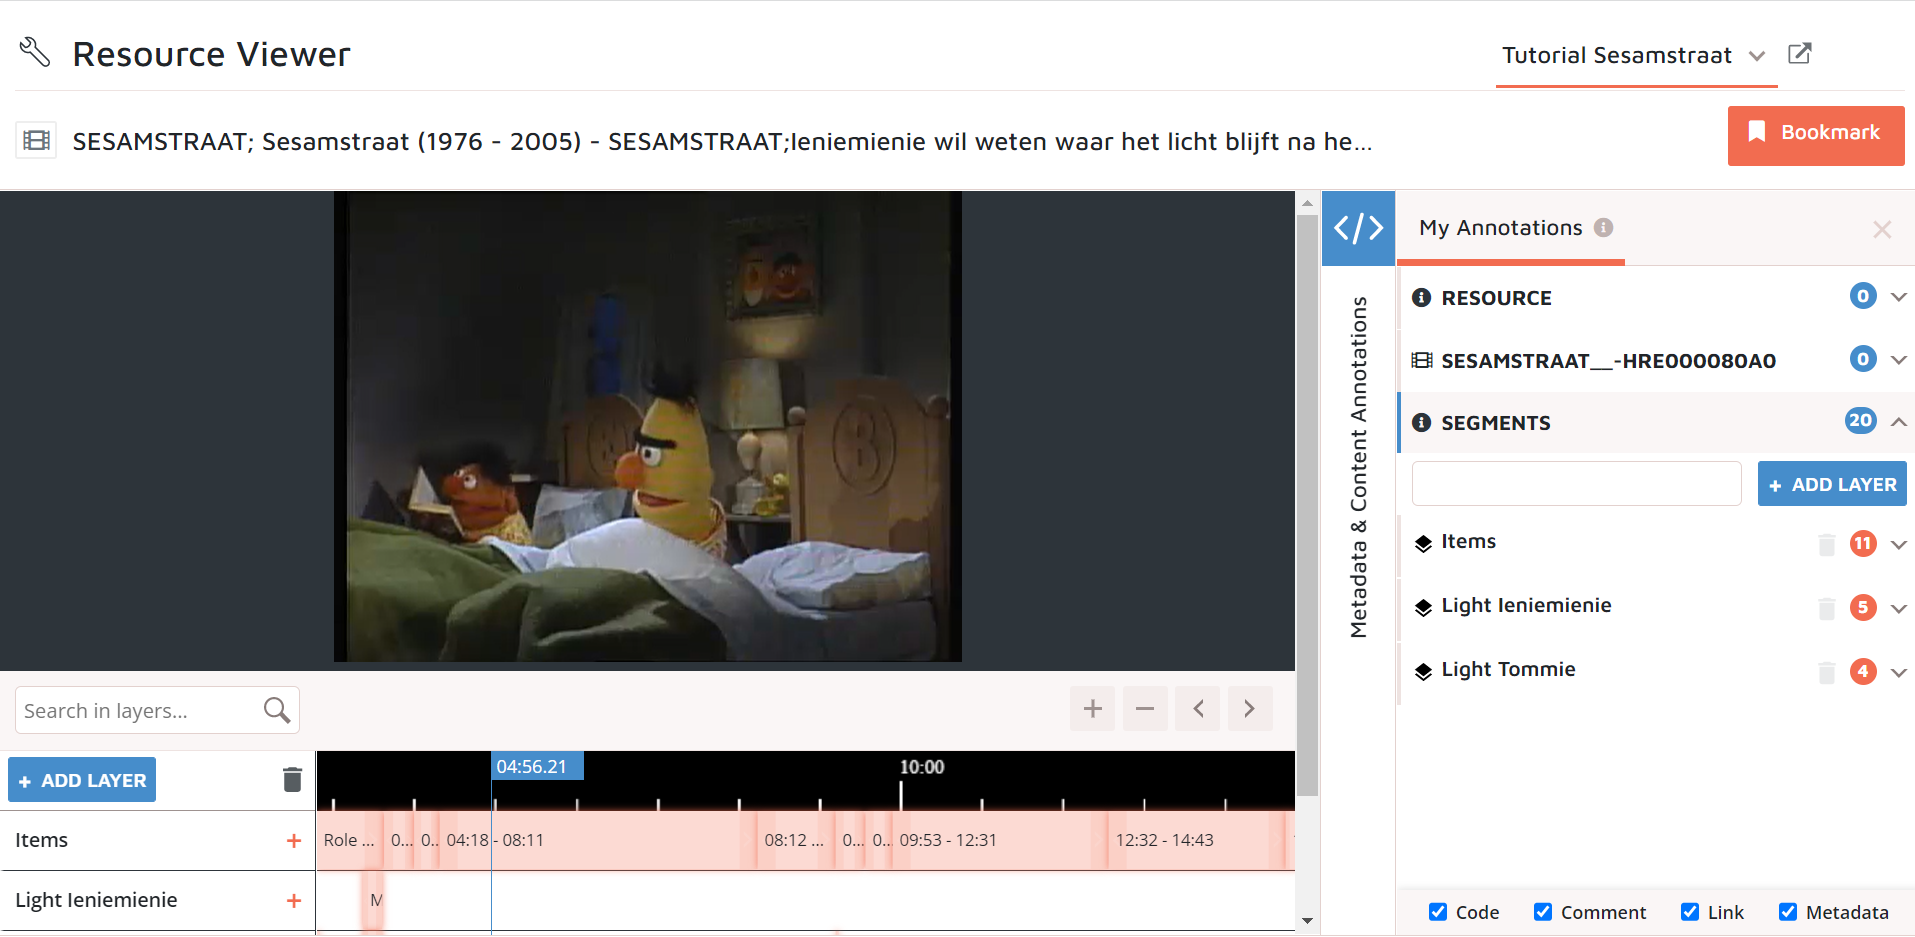The width and height of the screenshot is (1915, 937).
Task: Click the code brackets panel icon
Action: coord(1358,228)
